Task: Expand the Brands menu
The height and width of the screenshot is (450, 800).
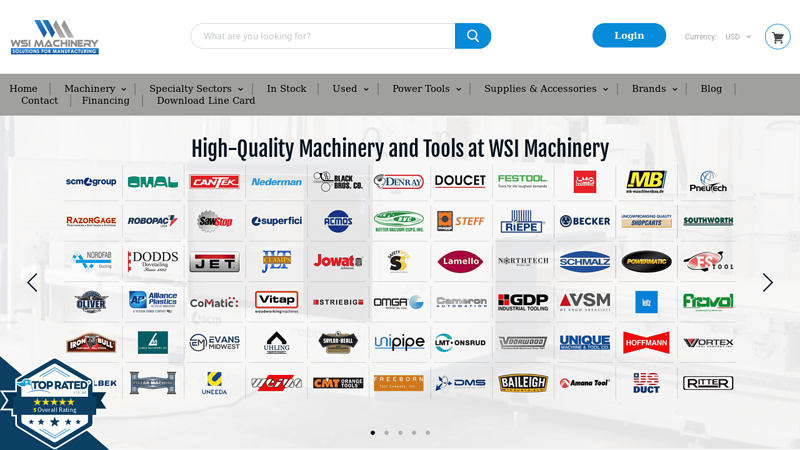Action: pyautogui.click(x=655, y=89)
